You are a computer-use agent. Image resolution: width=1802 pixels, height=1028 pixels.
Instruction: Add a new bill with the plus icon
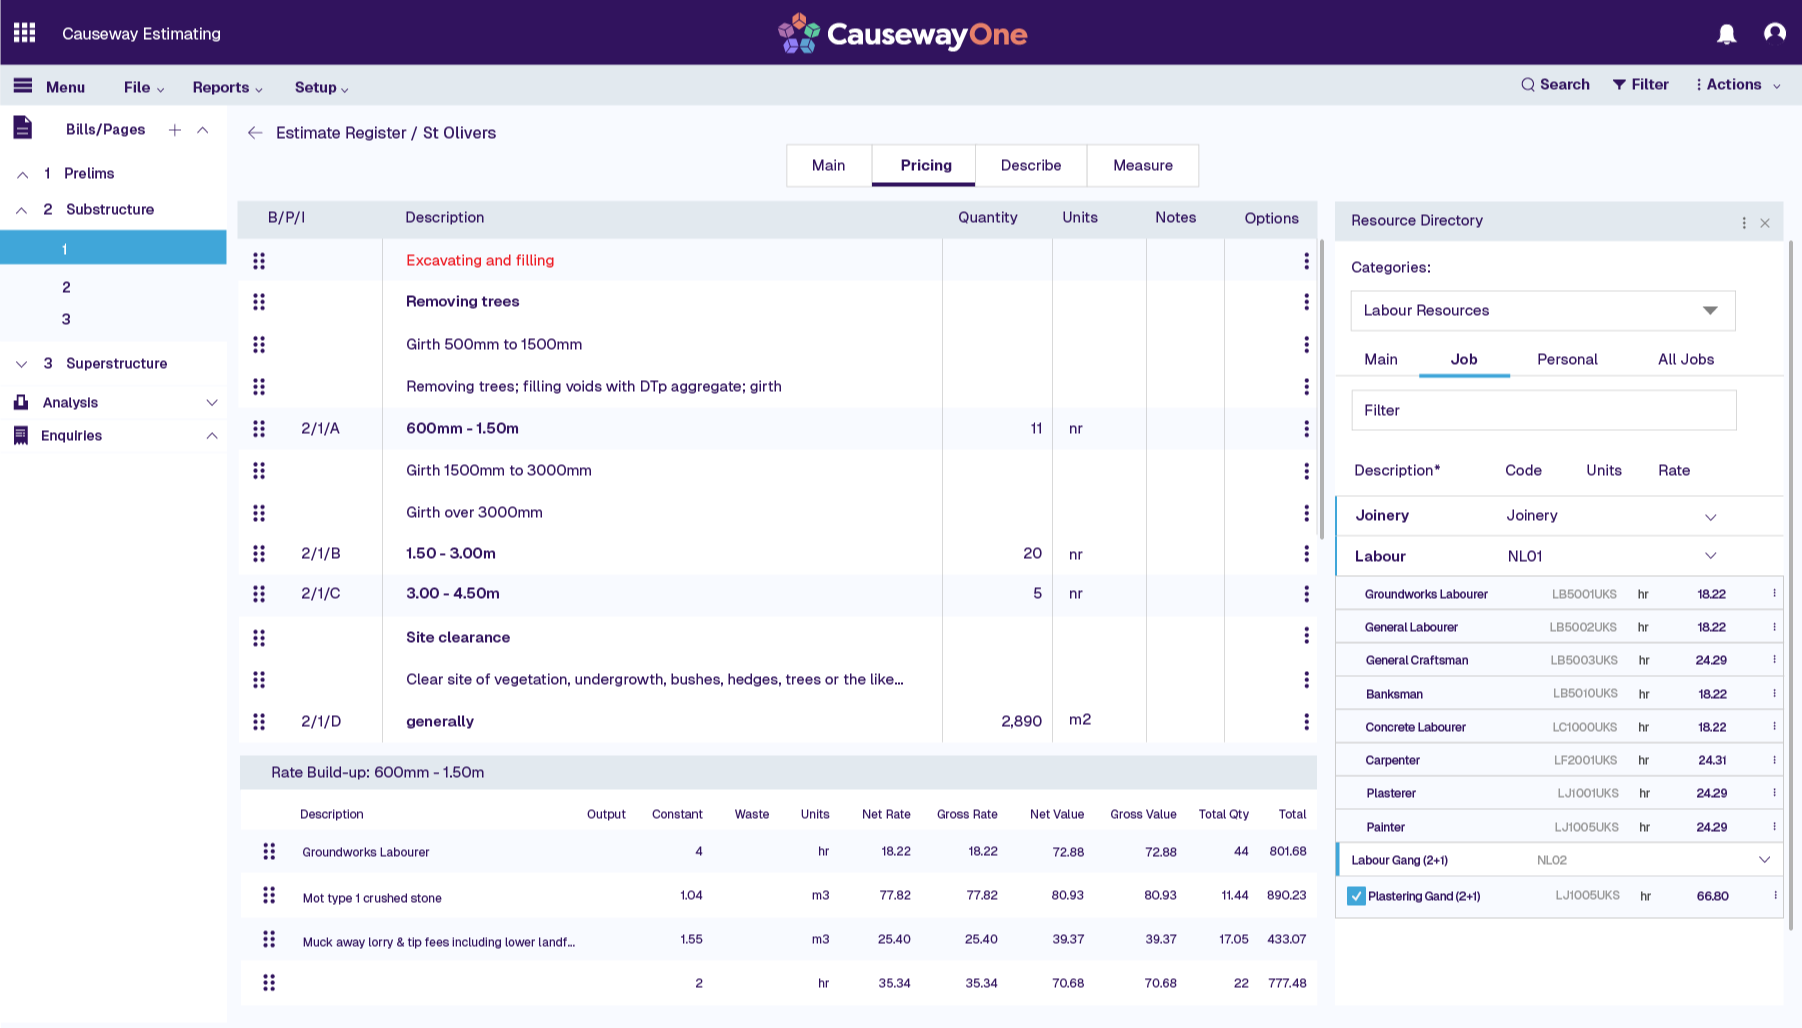[175, 129]
